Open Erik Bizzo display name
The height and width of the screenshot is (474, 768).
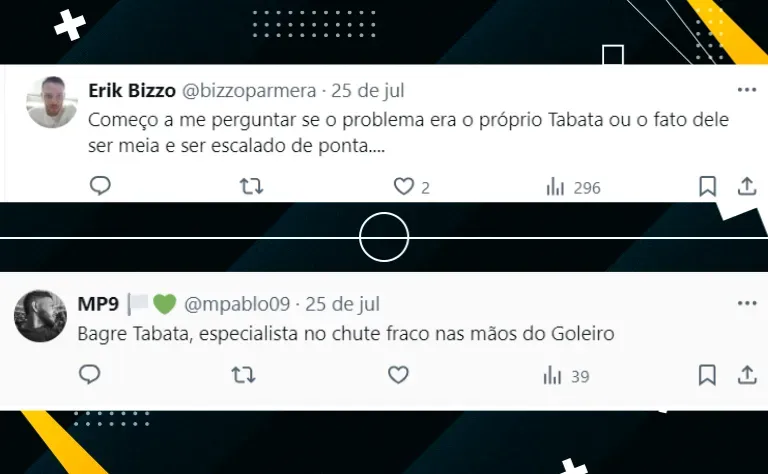[132, 91]
